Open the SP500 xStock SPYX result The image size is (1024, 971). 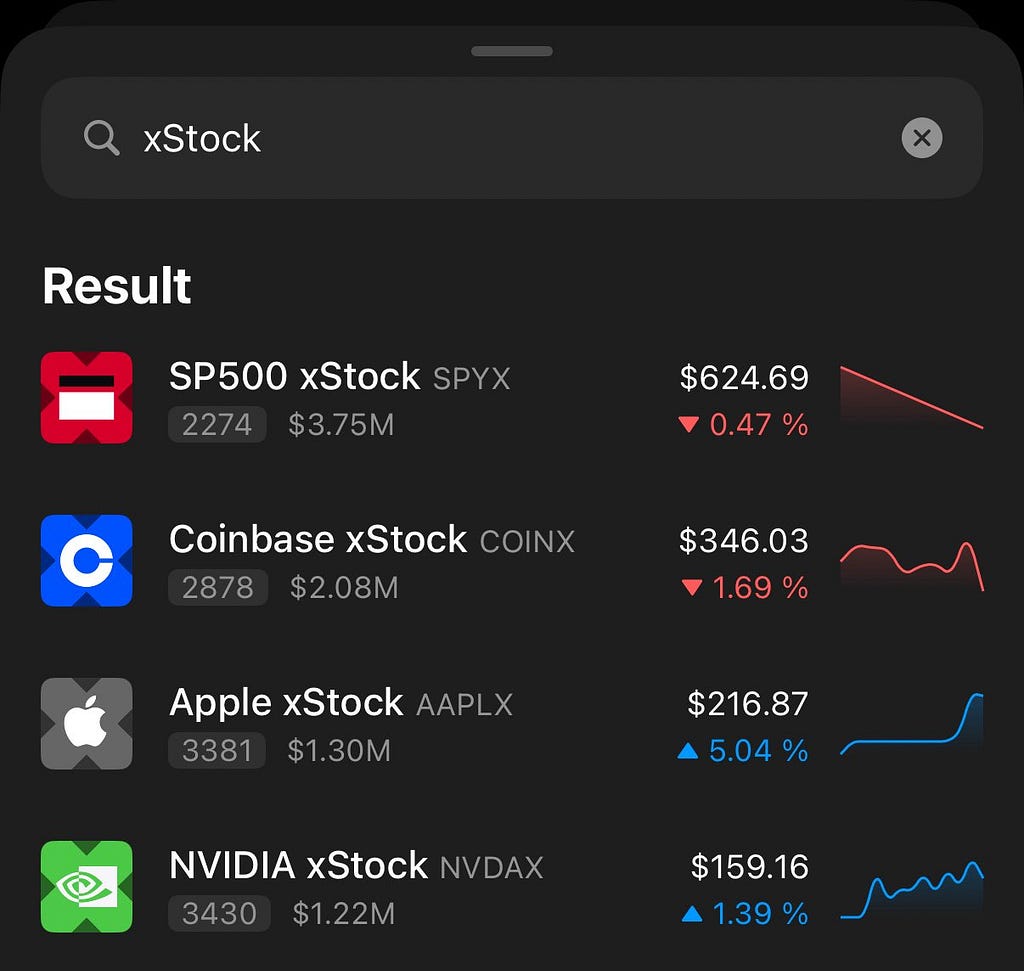pyautogui.click(x=512, y=397)
